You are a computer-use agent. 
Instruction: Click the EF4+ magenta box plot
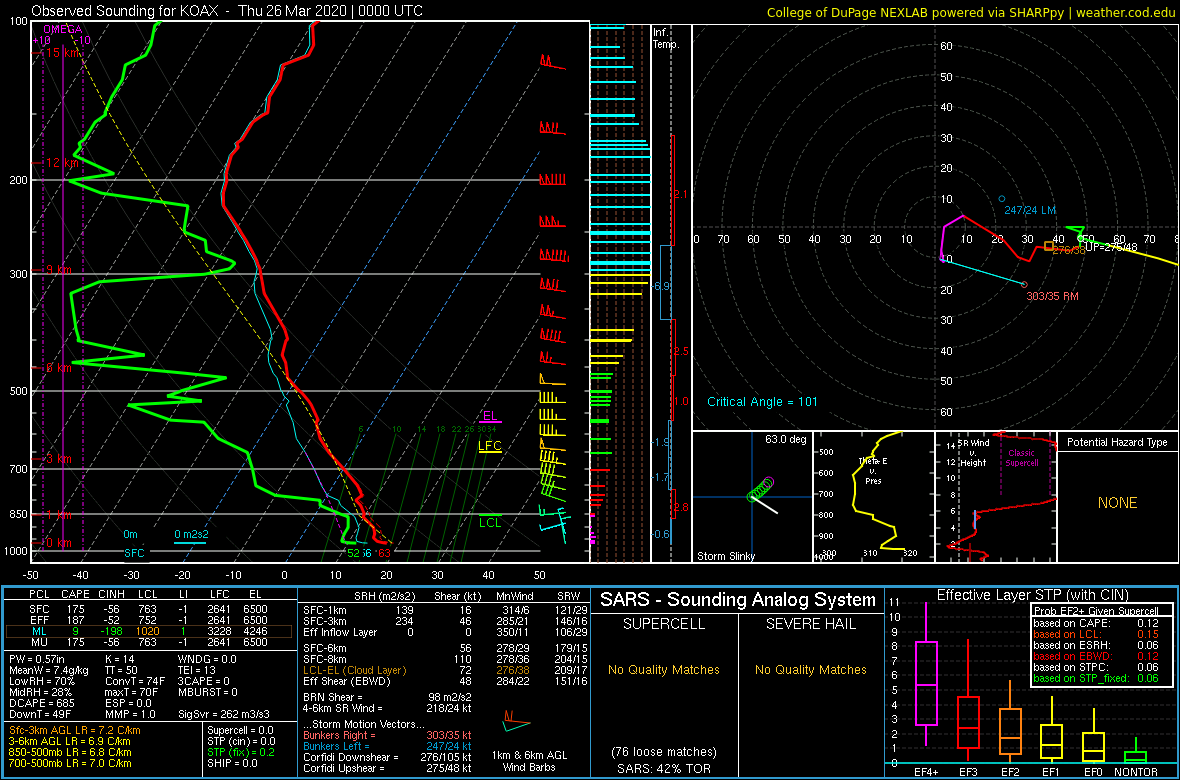(925, 676)
